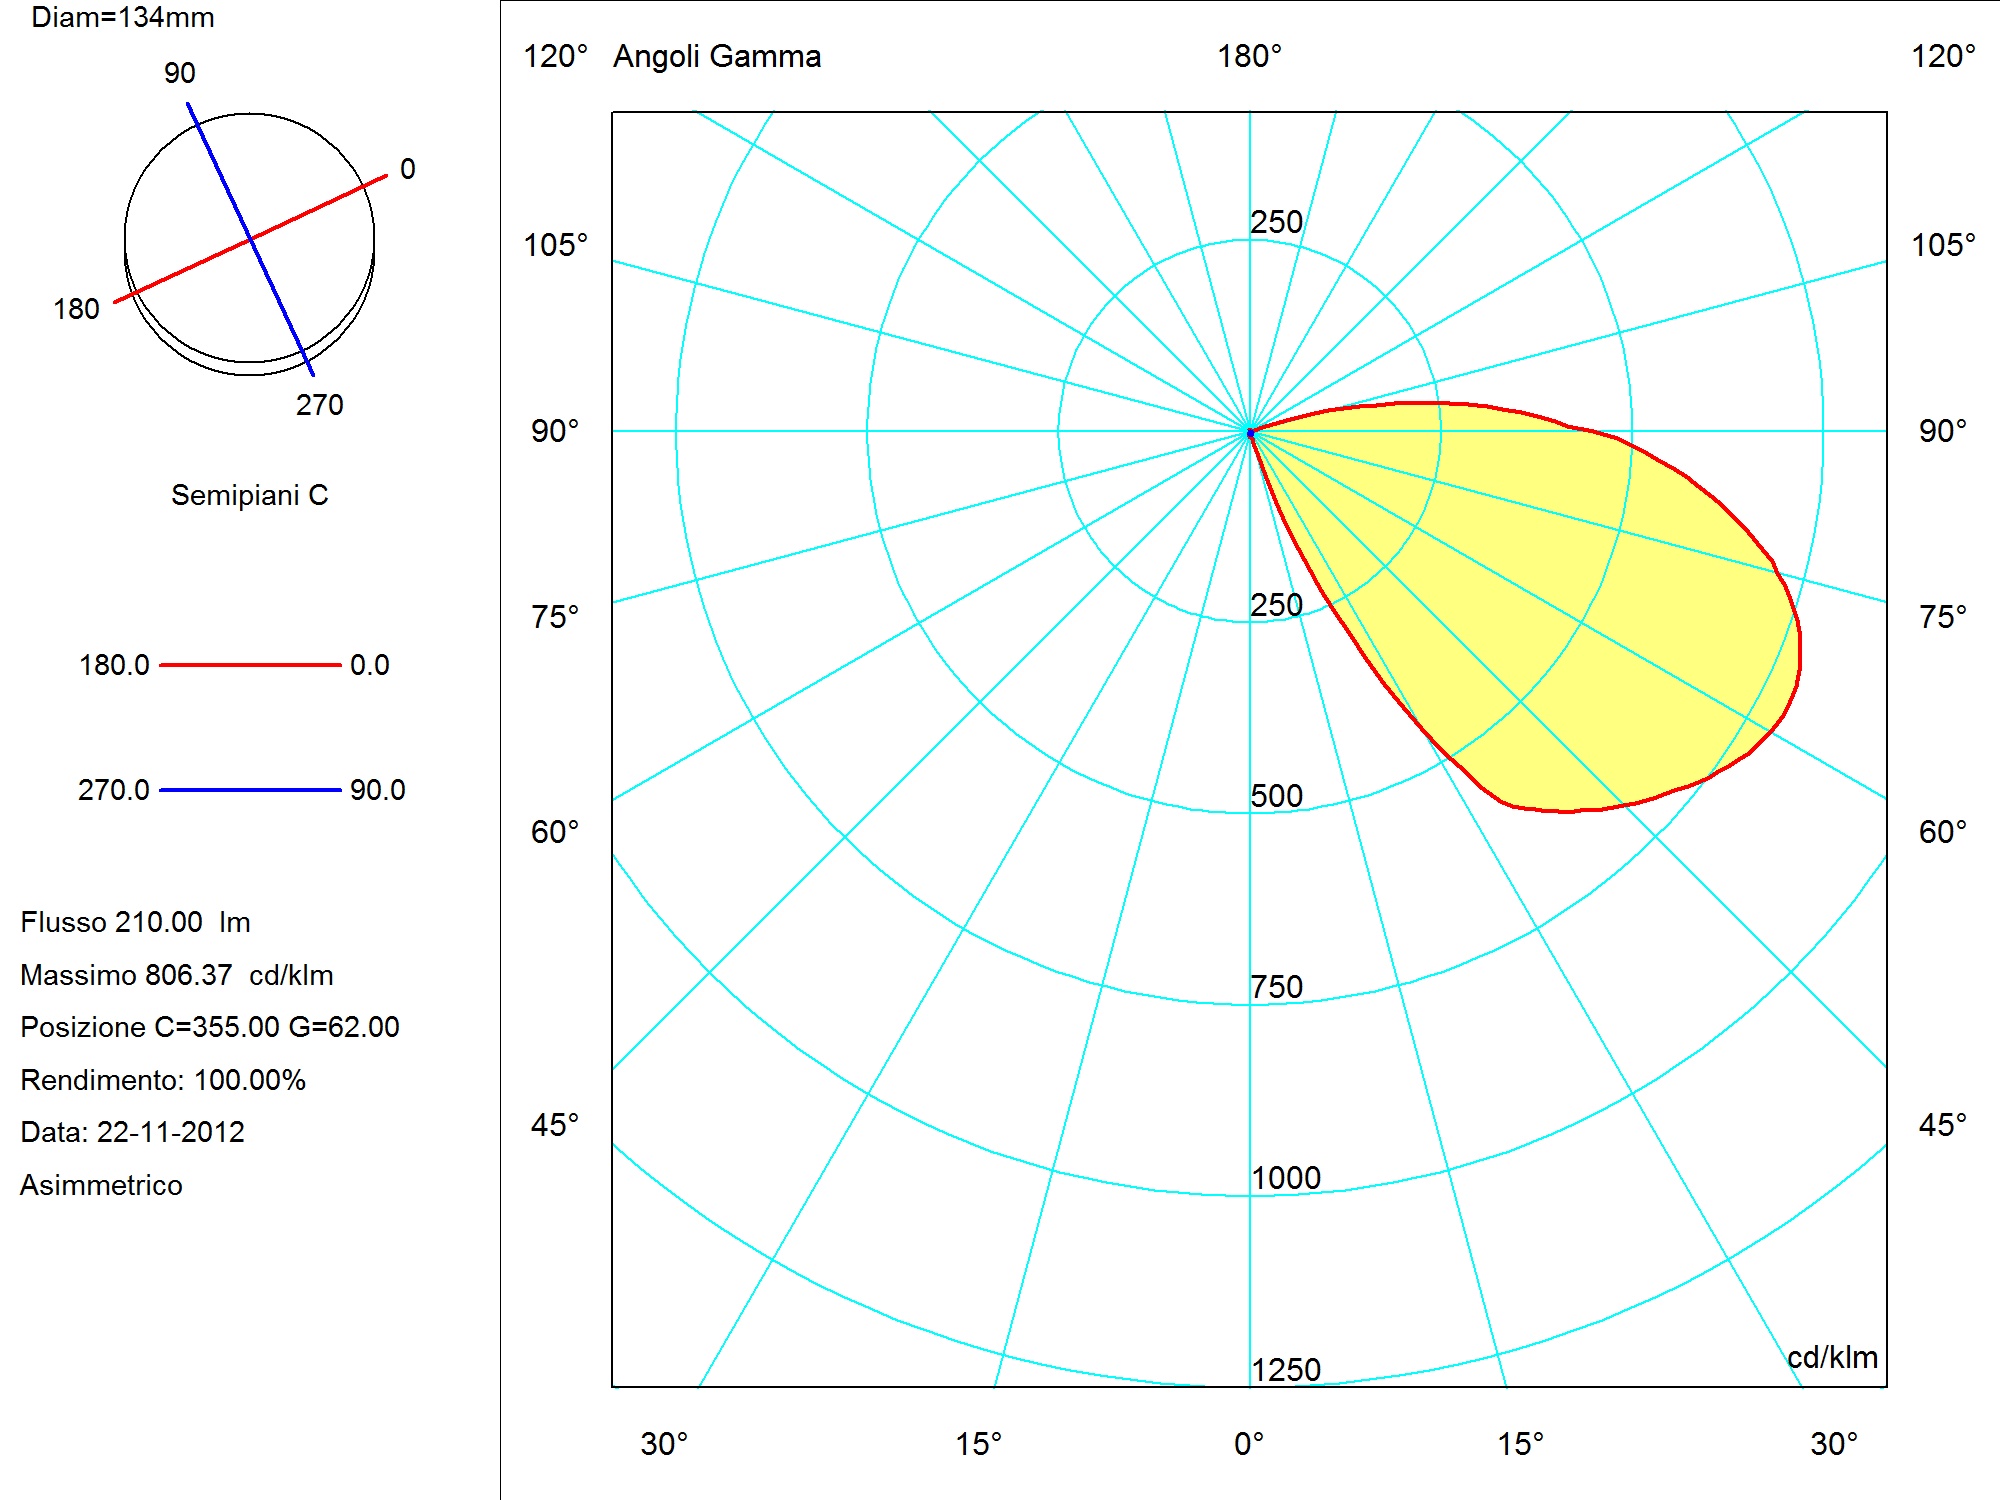Click the '180°' label above the chart

pos(1249,56)
